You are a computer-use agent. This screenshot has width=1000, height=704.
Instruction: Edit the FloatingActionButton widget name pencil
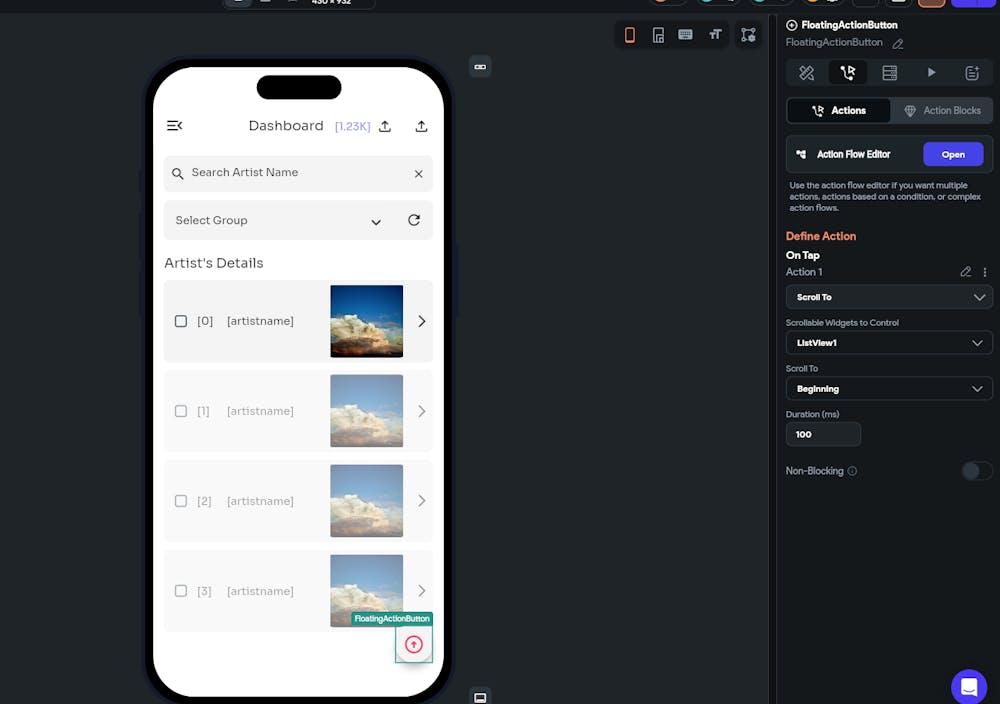coord(898,43)
